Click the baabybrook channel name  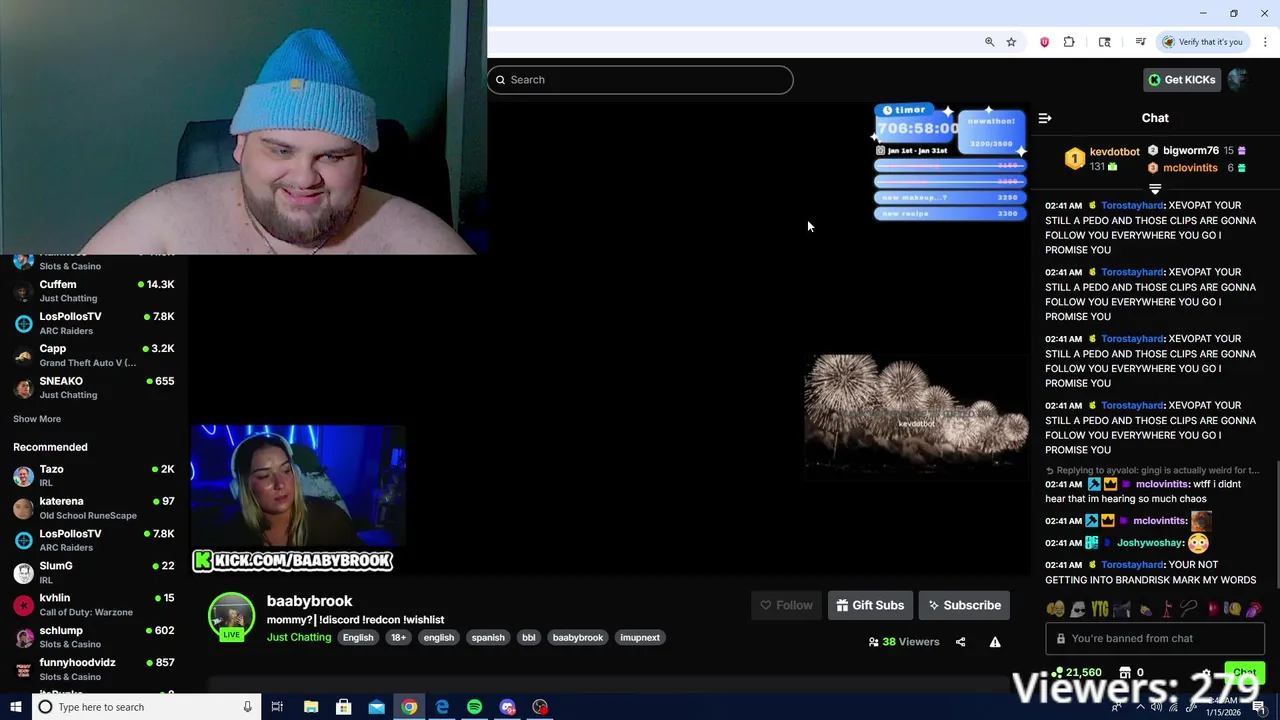(x=309, y=601)
